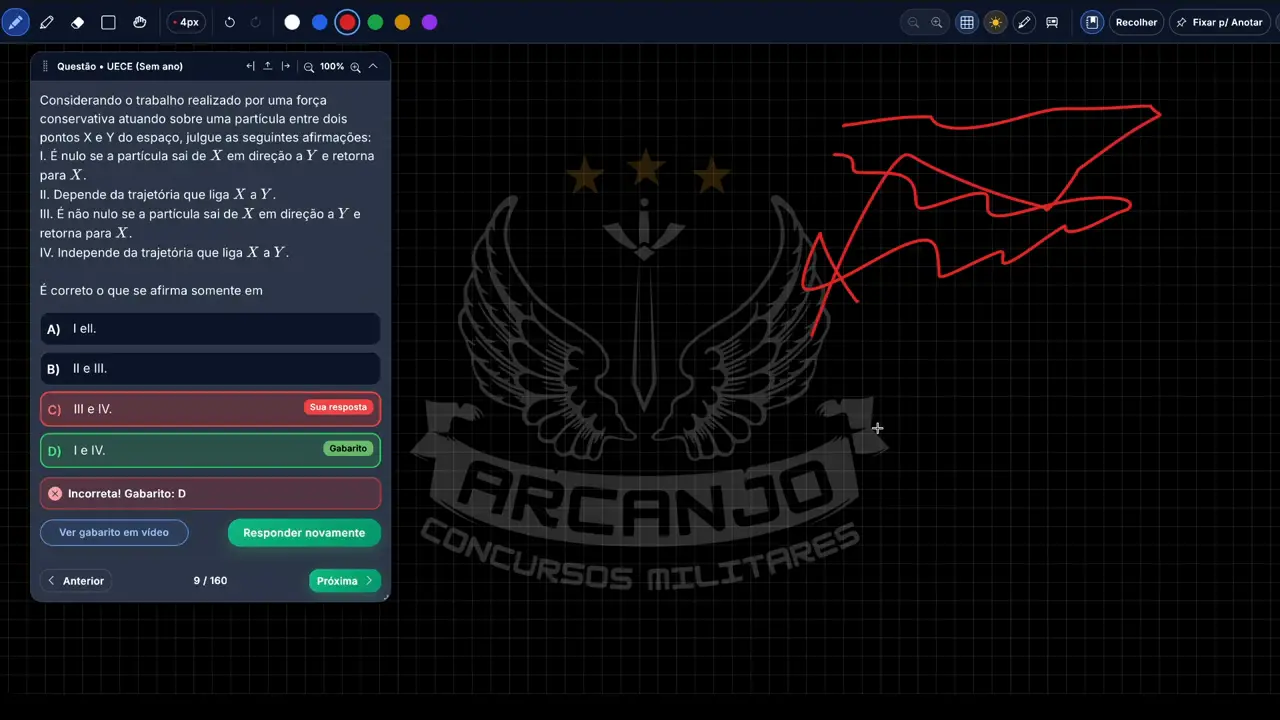Toggle the canvas grid
The width and height of the screenshot is (1280, 720).
click(x=967, y=22)
